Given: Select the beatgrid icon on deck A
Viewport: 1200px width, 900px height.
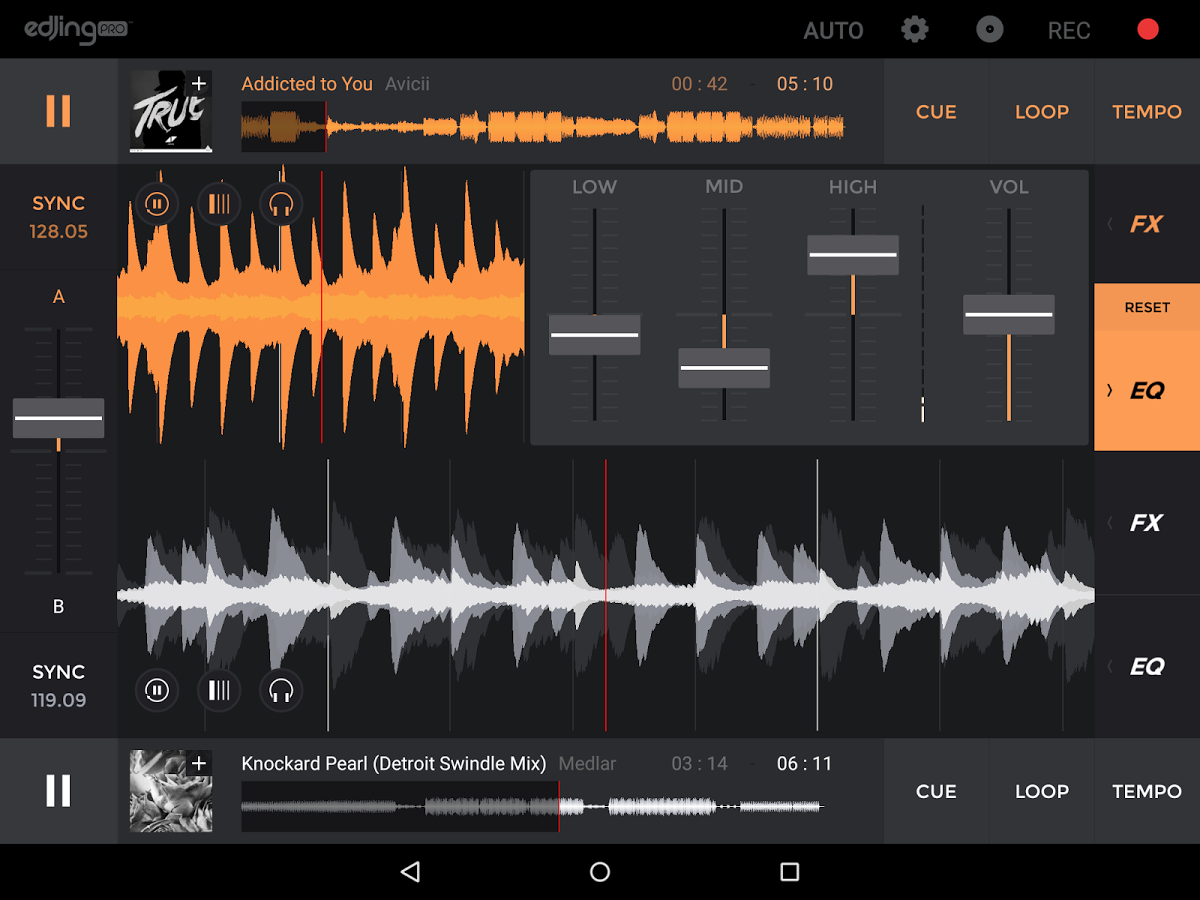Looking at the screenshot, I should click(x=219, y=204).
